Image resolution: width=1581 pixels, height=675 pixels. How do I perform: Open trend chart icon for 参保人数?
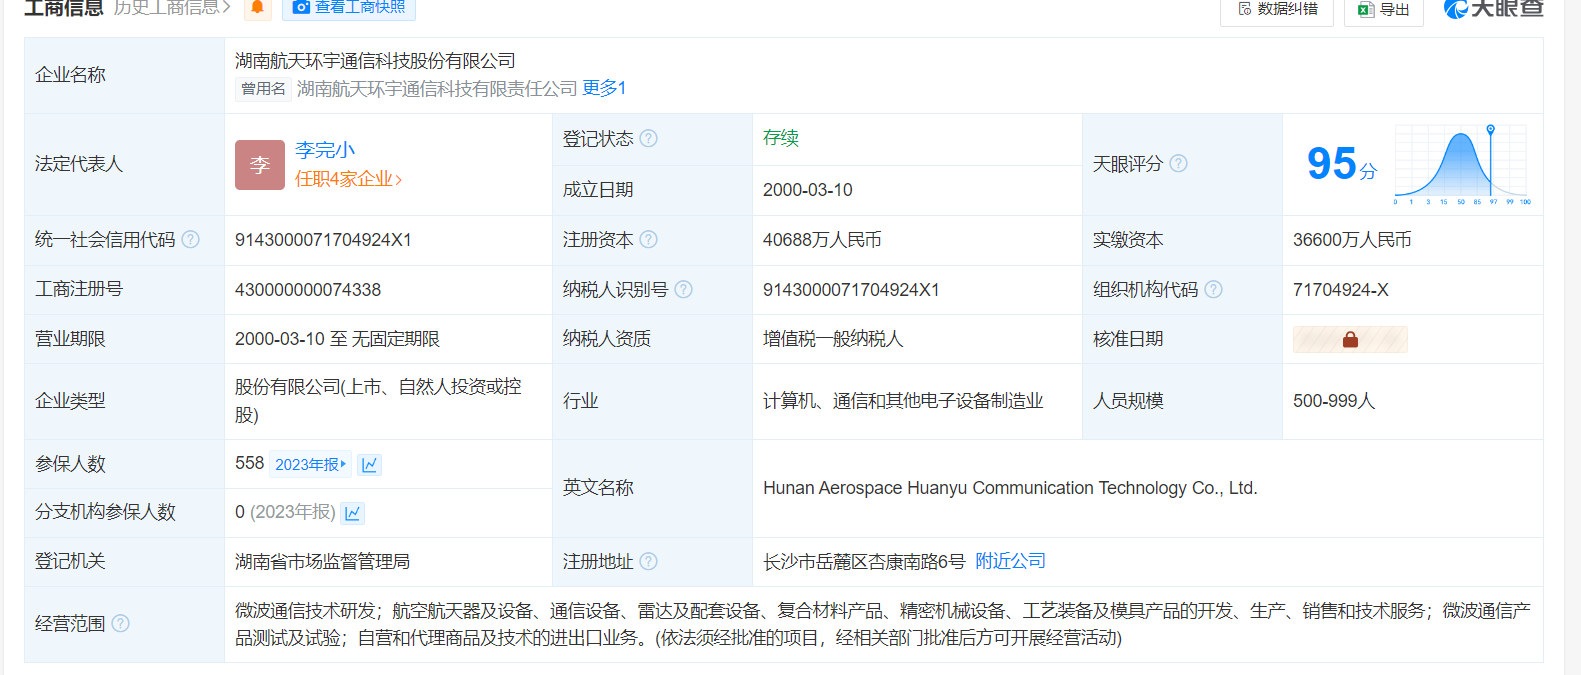click(370, 464)
